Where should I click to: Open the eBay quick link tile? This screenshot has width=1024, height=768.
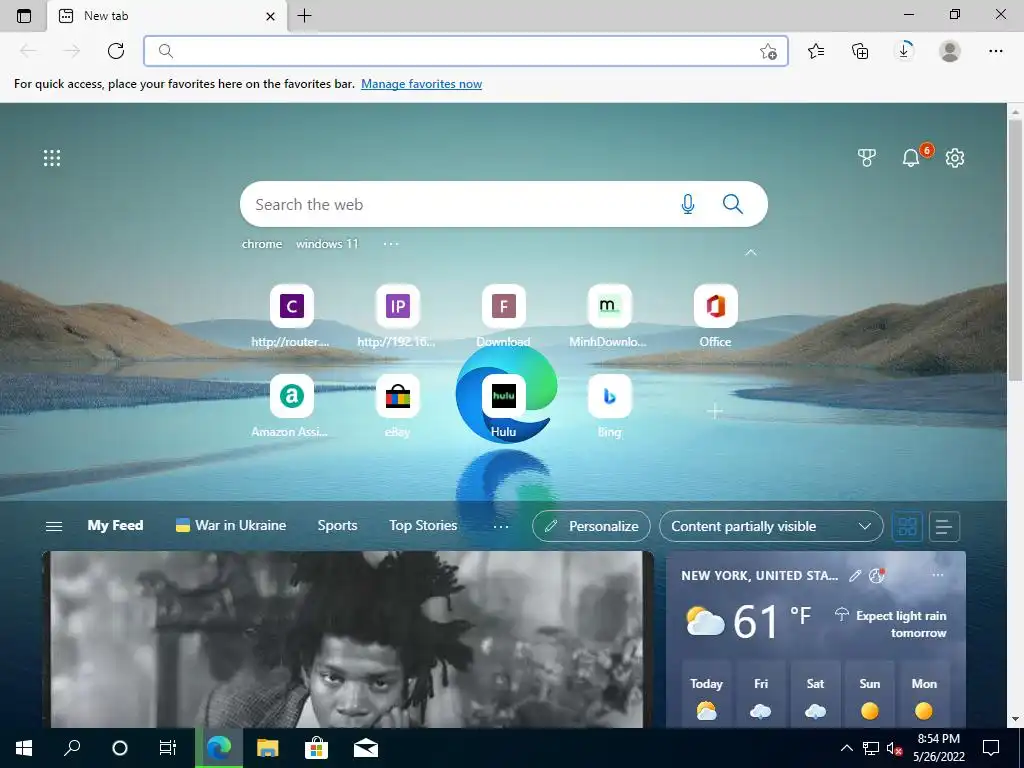click(397, 406)
